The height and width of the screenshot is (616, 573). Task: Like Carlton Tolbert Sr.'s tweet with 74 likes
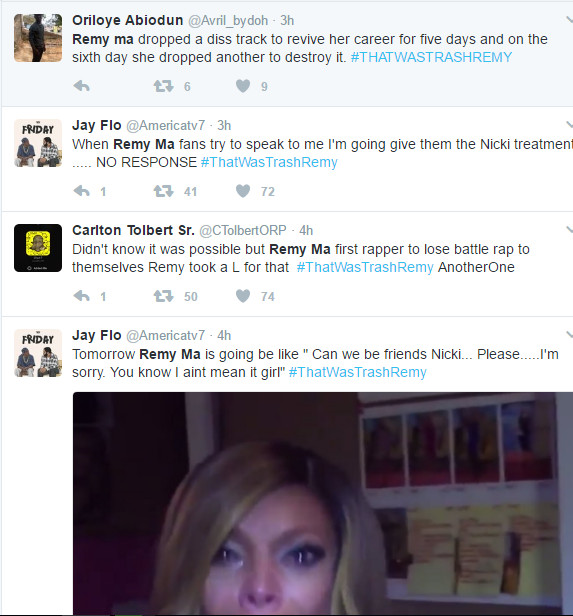243,296
